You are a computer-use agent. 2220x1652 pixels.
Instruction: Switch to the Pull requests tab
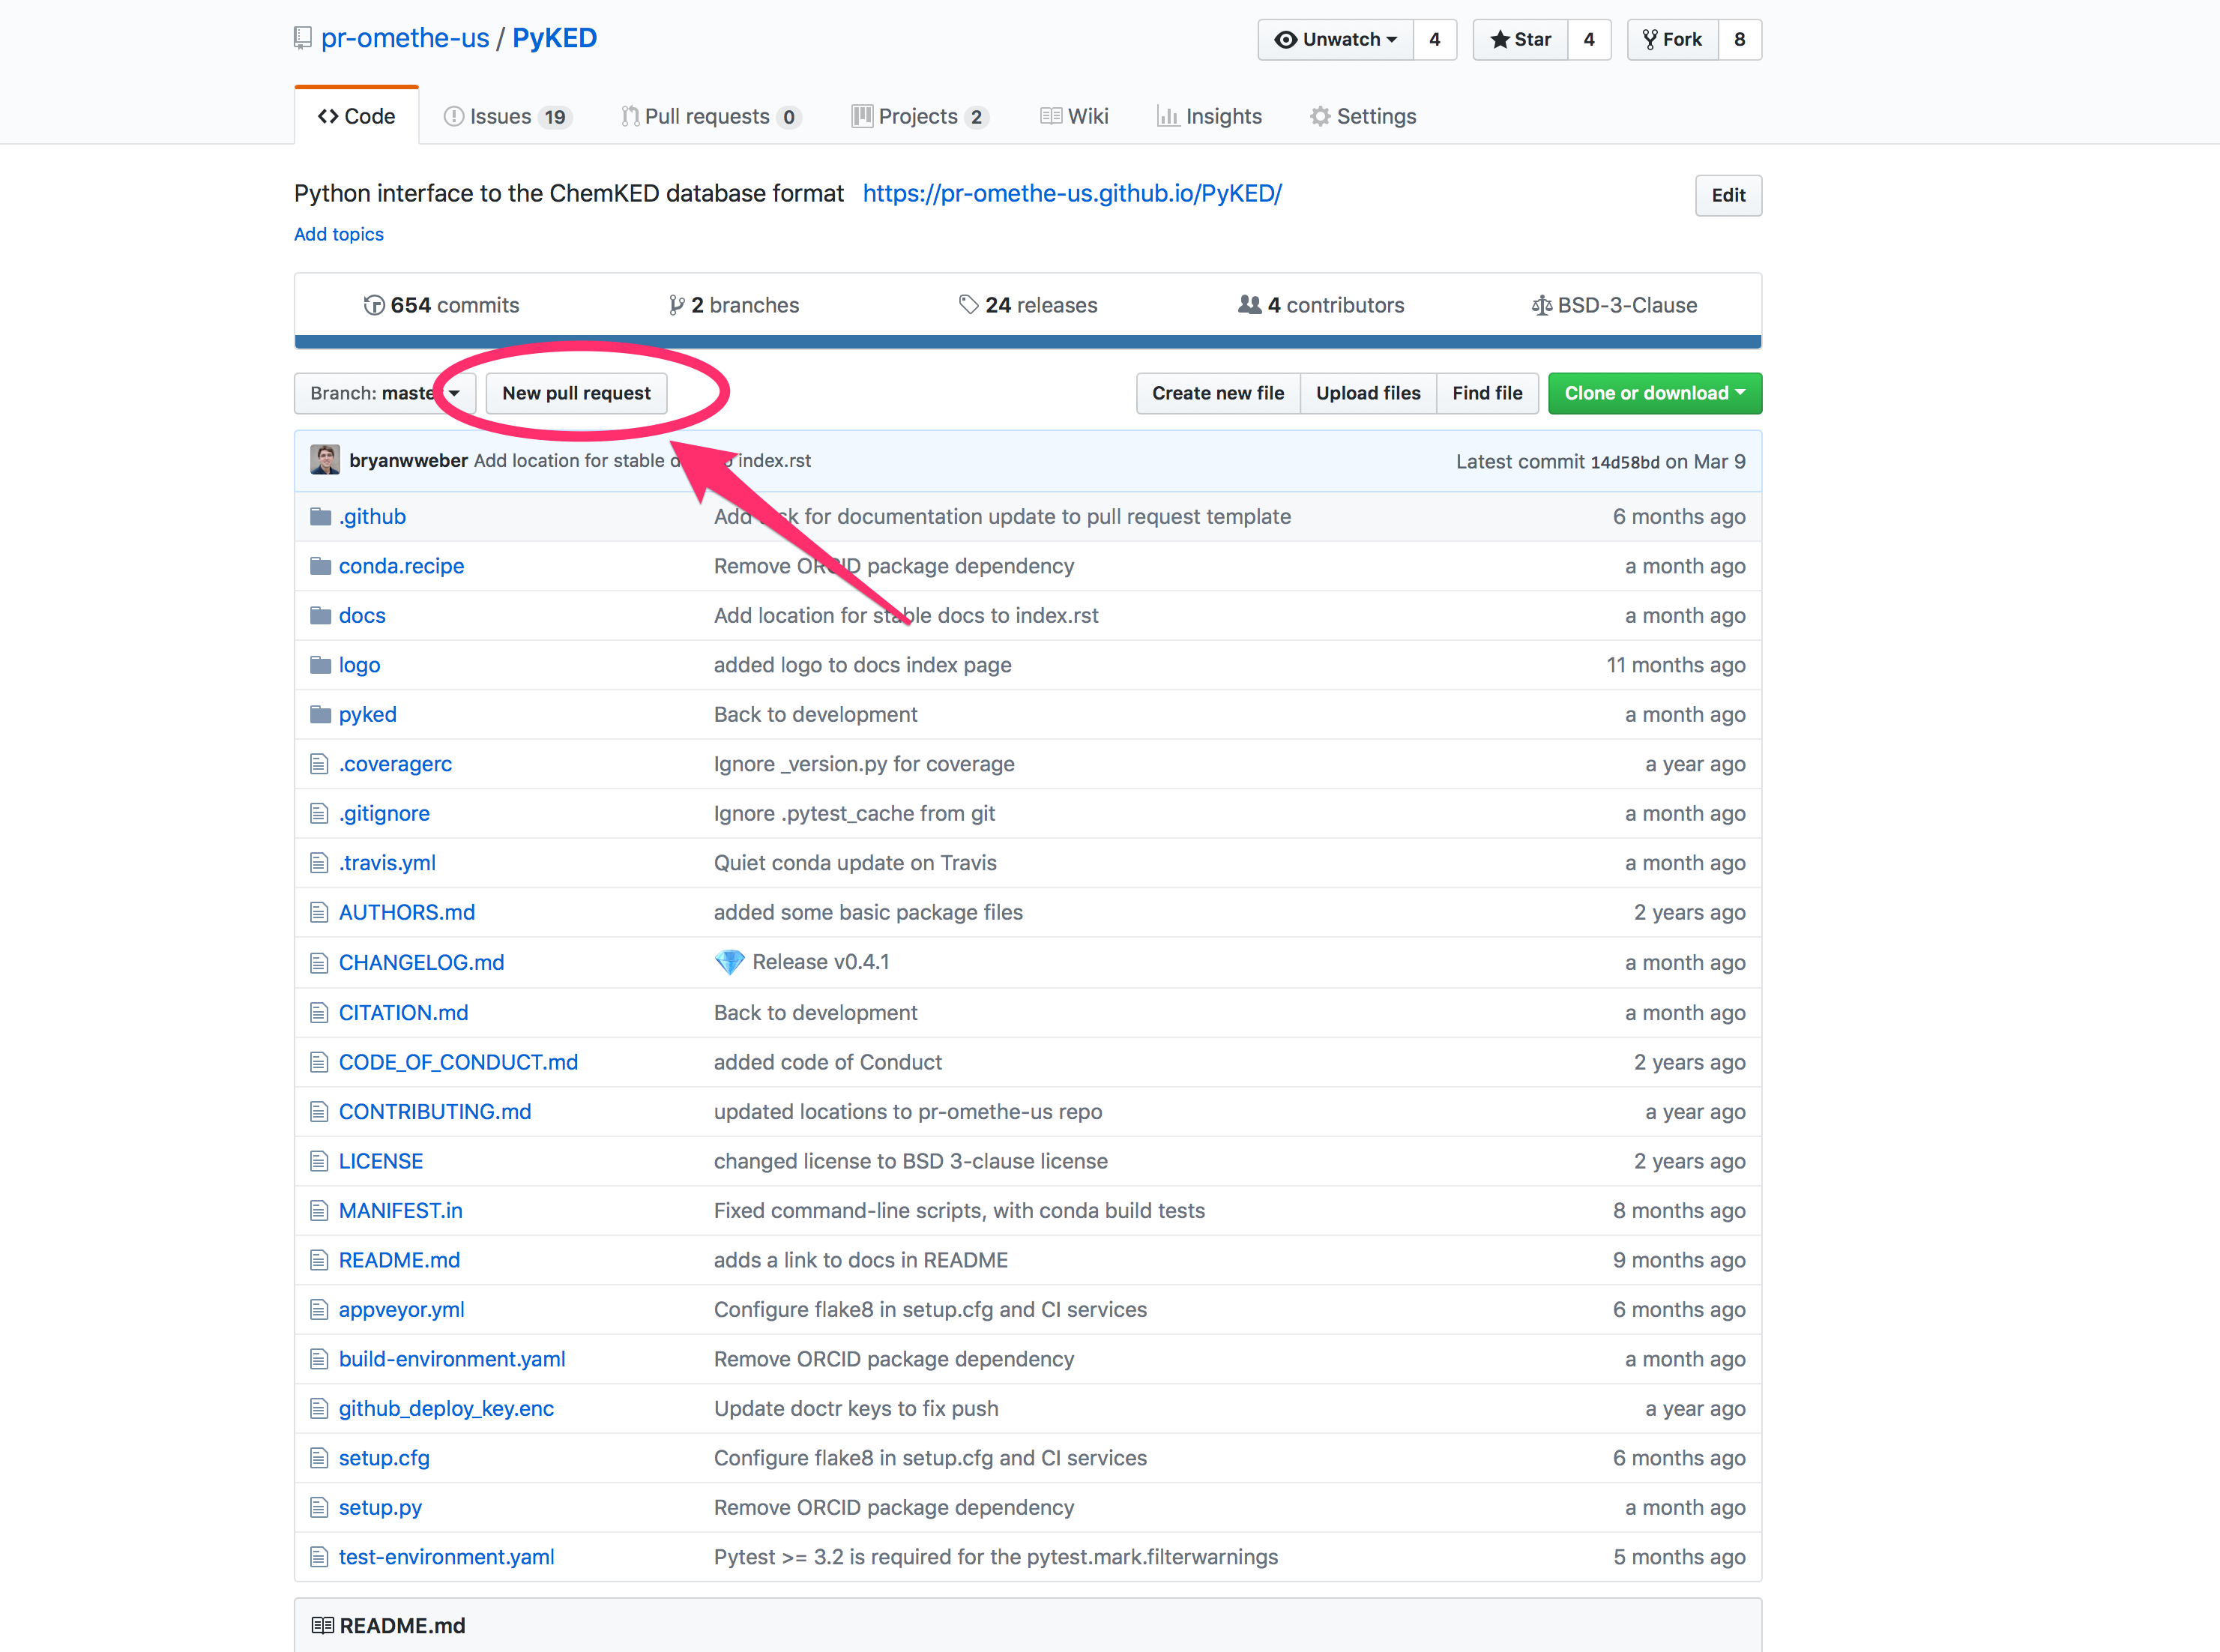pos(711,116)
